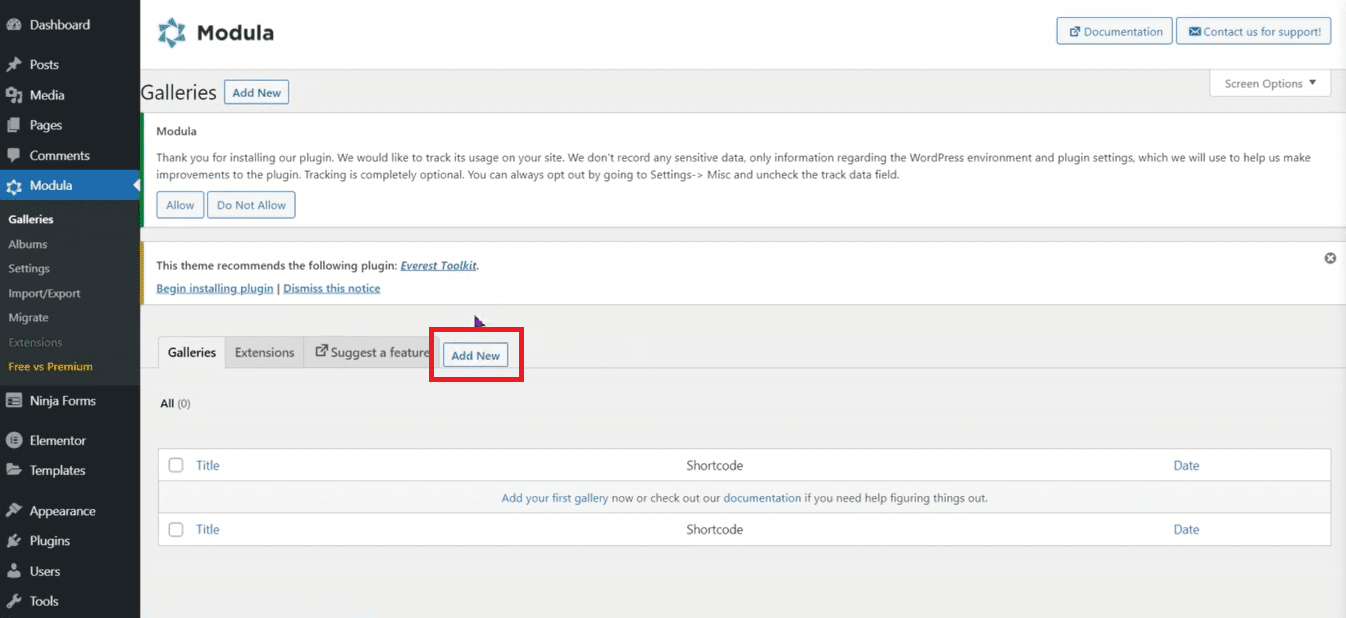Open the Suggest a feature tab
1346x618 pixels.
tap(371, 353)
